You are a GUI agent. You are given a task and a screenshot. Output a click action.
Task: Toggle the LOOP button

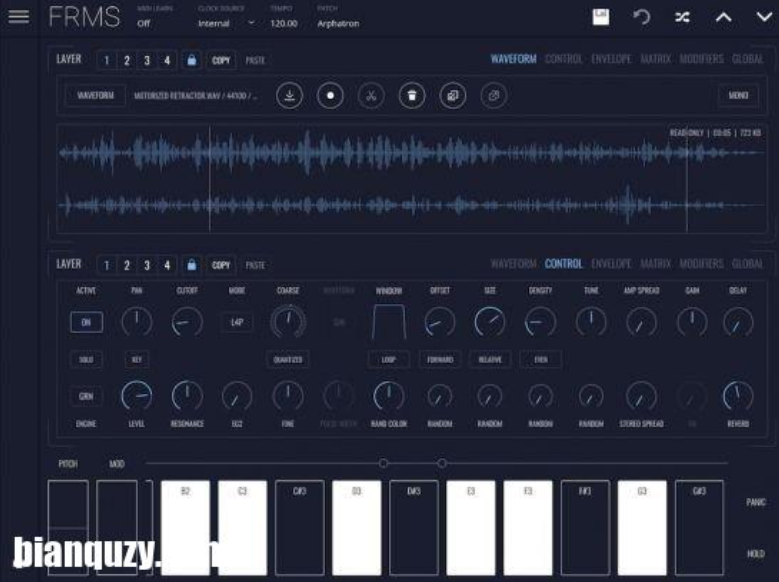(x=388, y=359)
